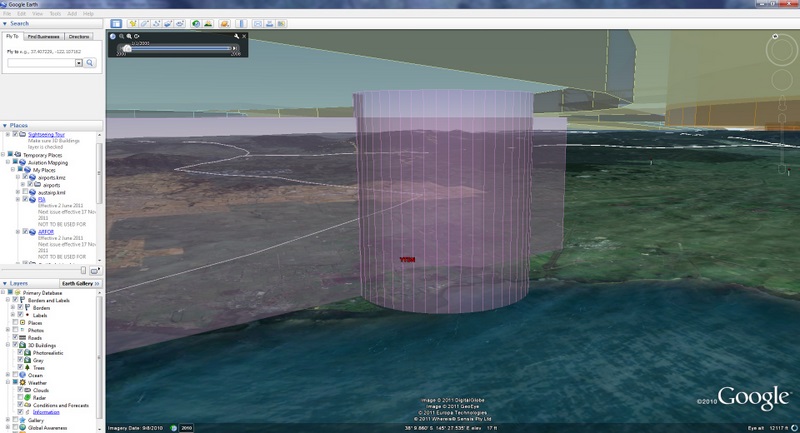800x433 pixels.
Task: Toggle the Sightseeing Tour checkbox
Action: pos(15,134)
